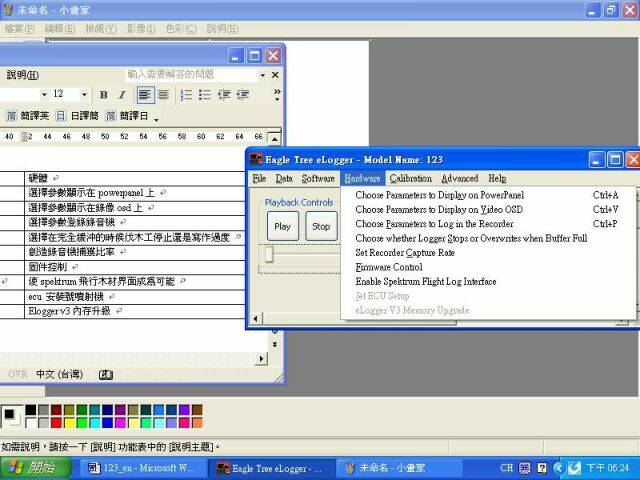Click the Stop button in eLogger
The image size is (640, 480).
point(321,226)
